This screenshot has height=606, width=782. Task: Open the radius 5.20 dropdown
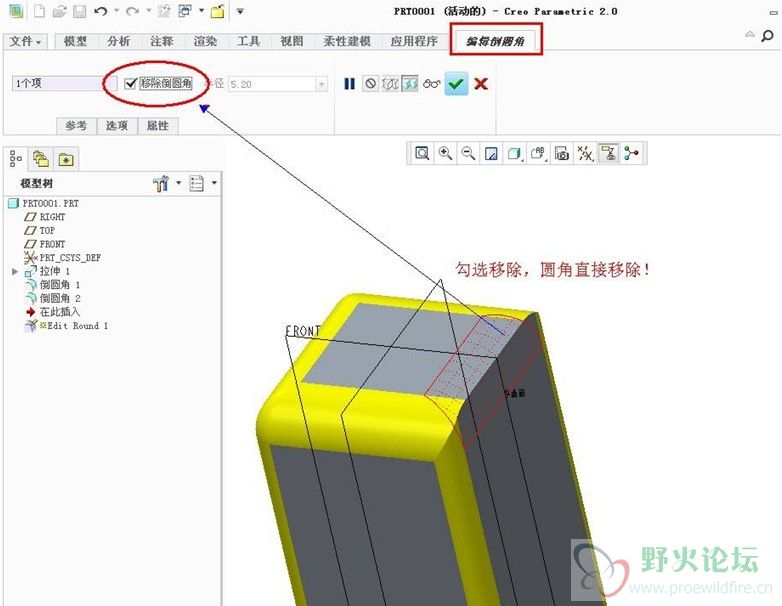click(x=322, y=84)
